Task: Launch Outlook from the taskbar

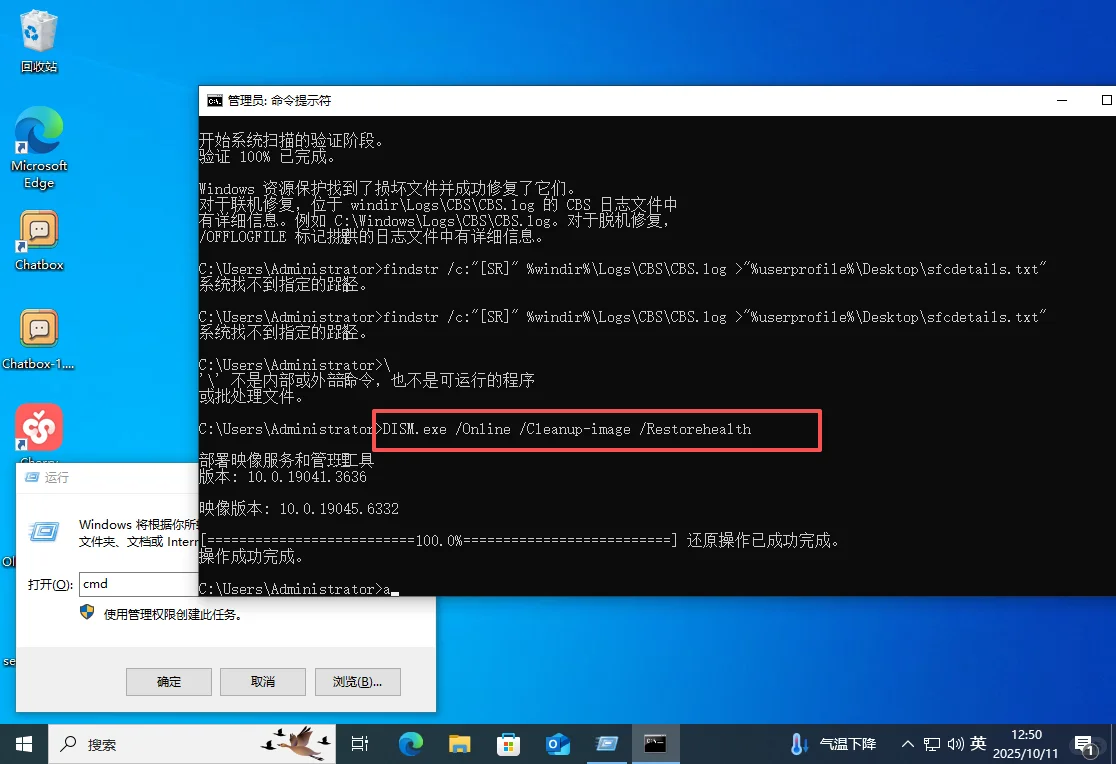Action: [557, 744]
